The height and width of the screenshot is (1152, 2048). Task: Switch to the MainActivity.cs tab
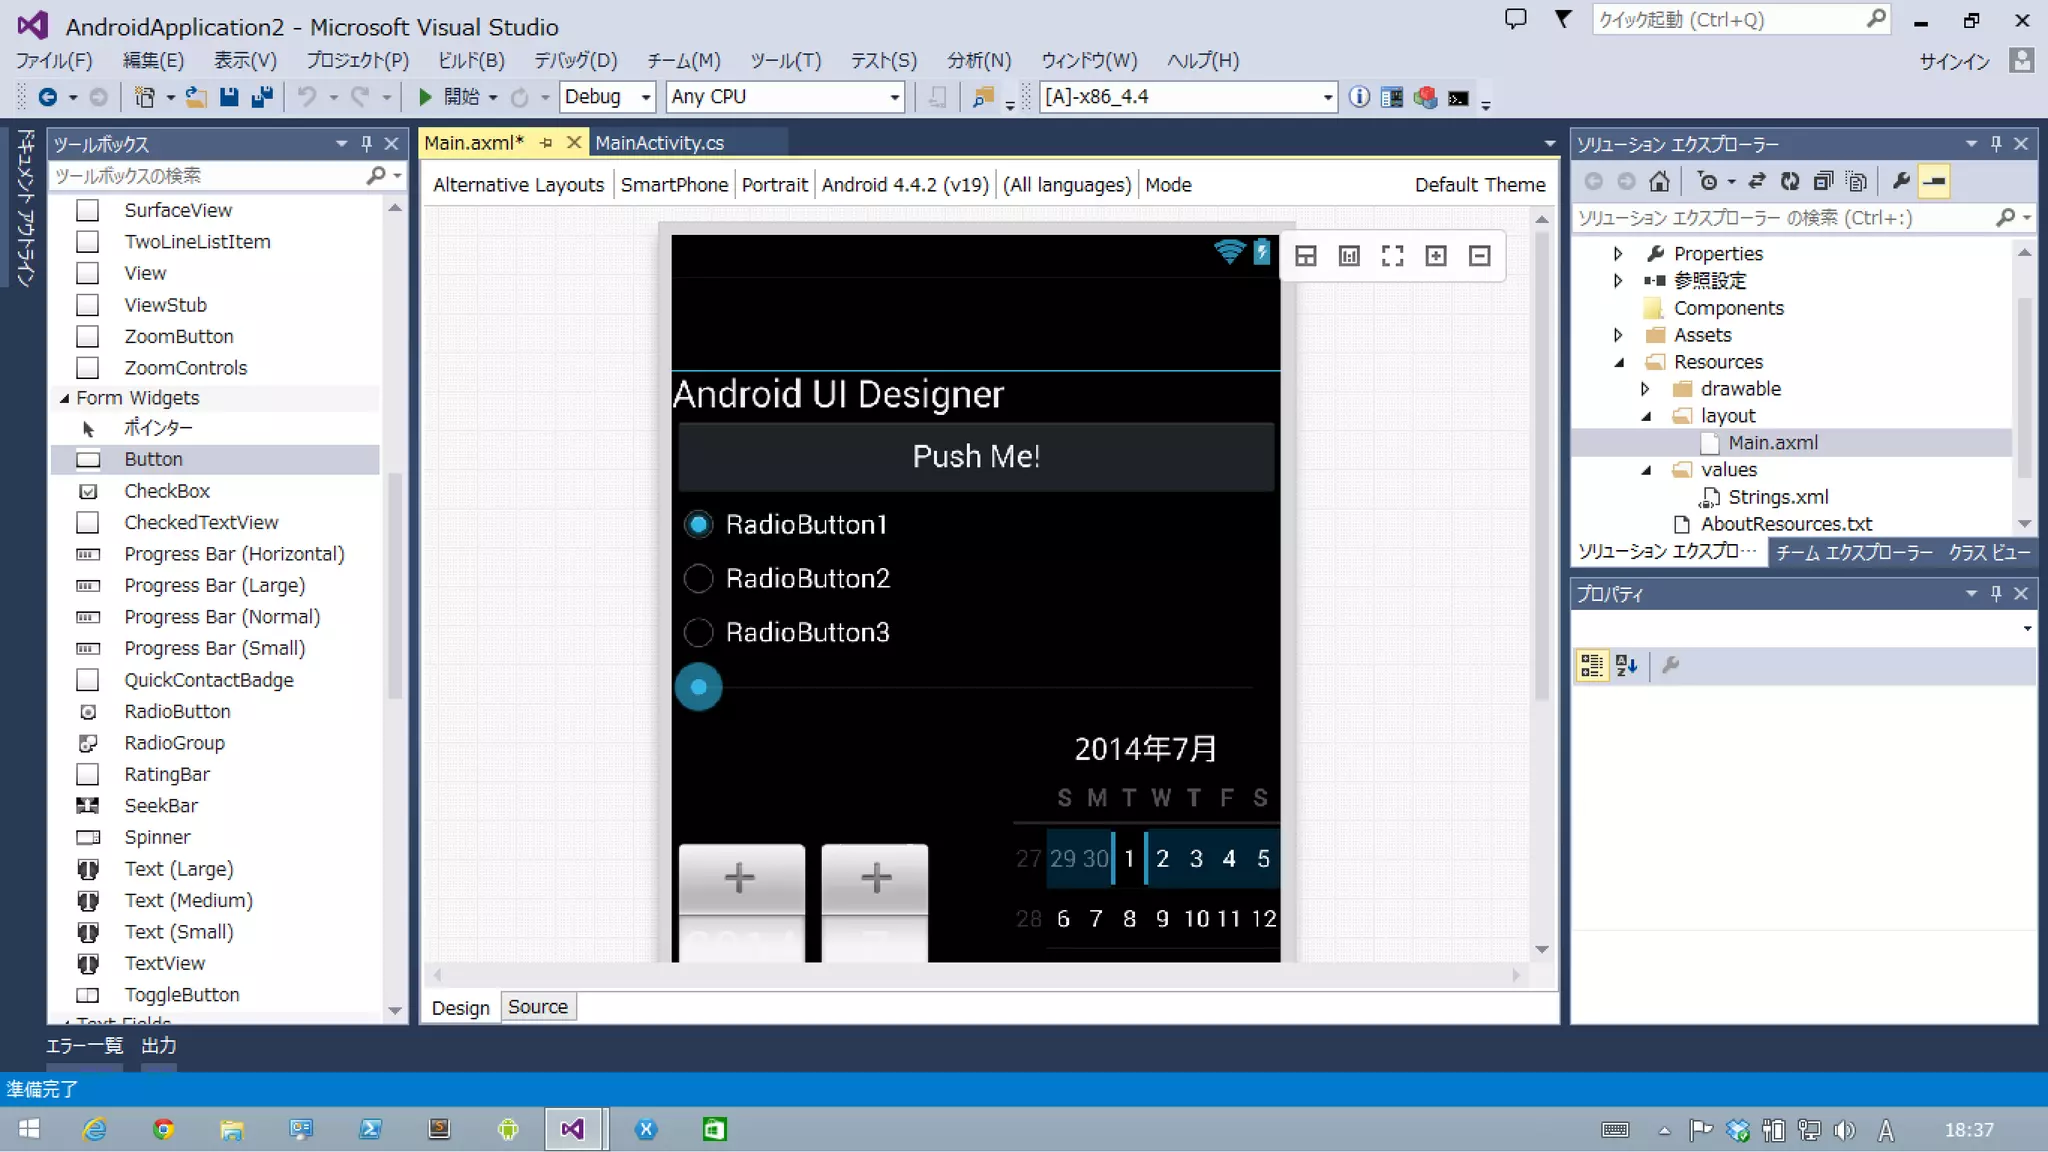pos(659,143)
